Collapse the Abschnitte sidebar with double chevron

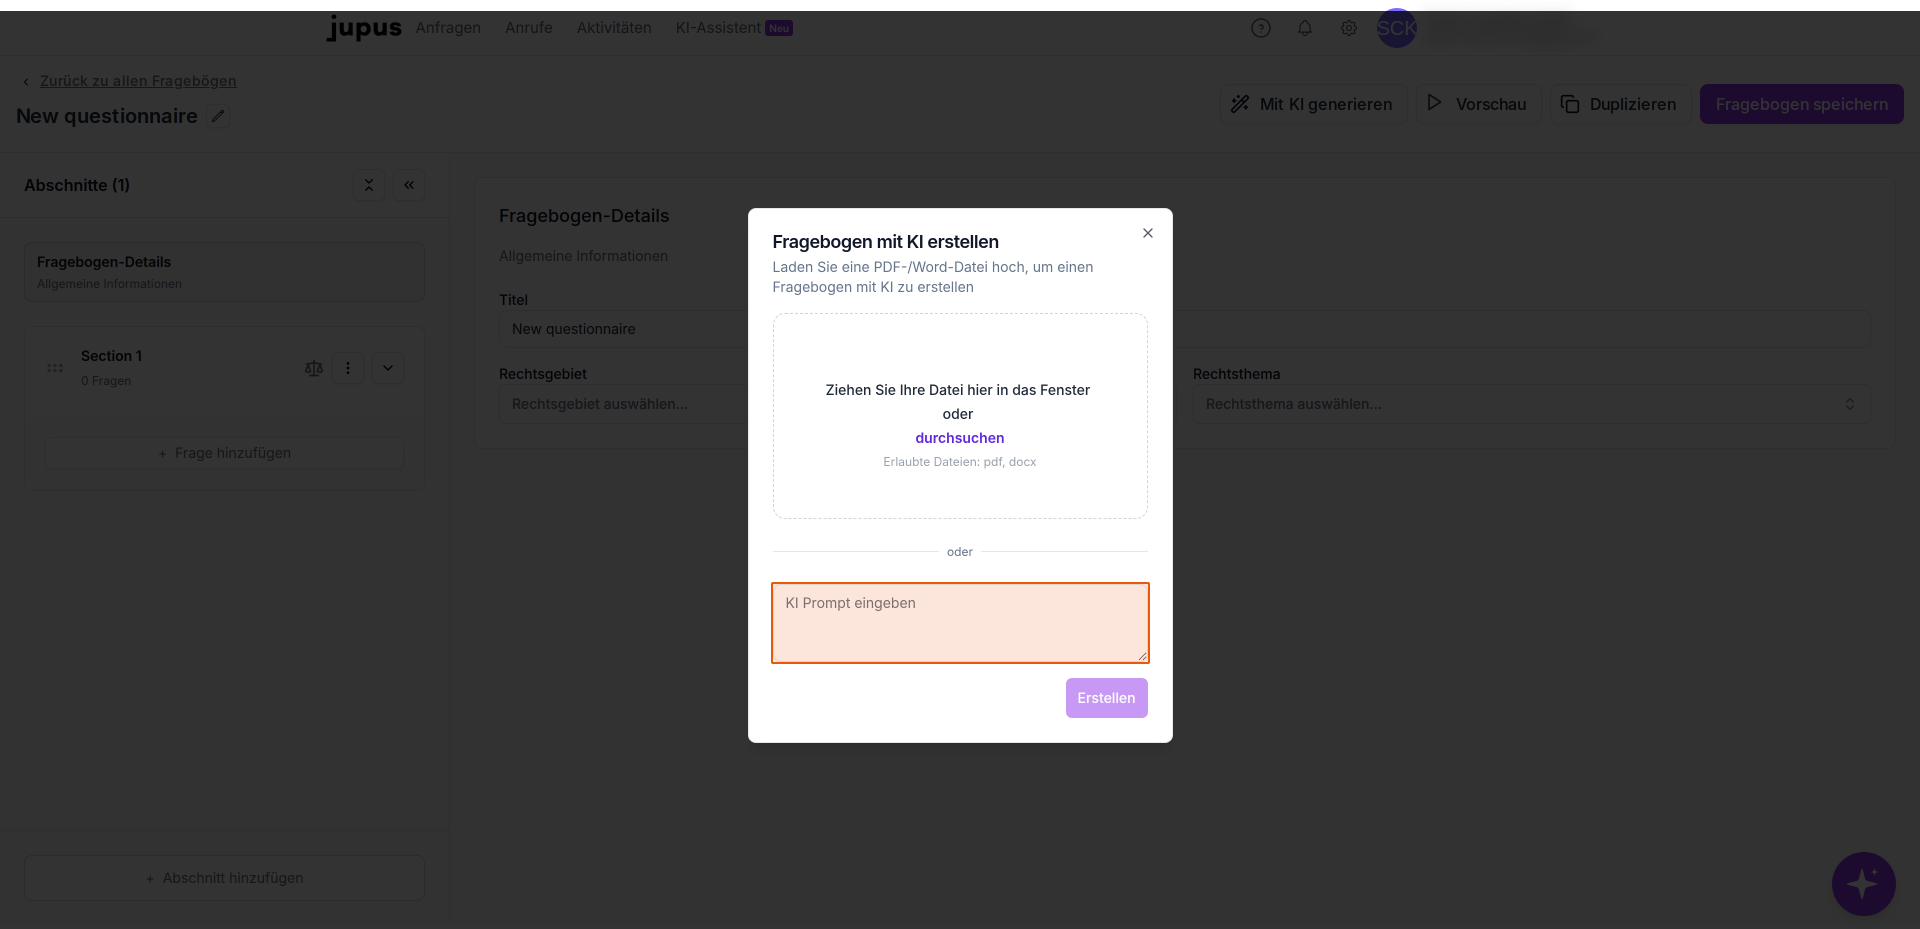[x=409, y=185]
